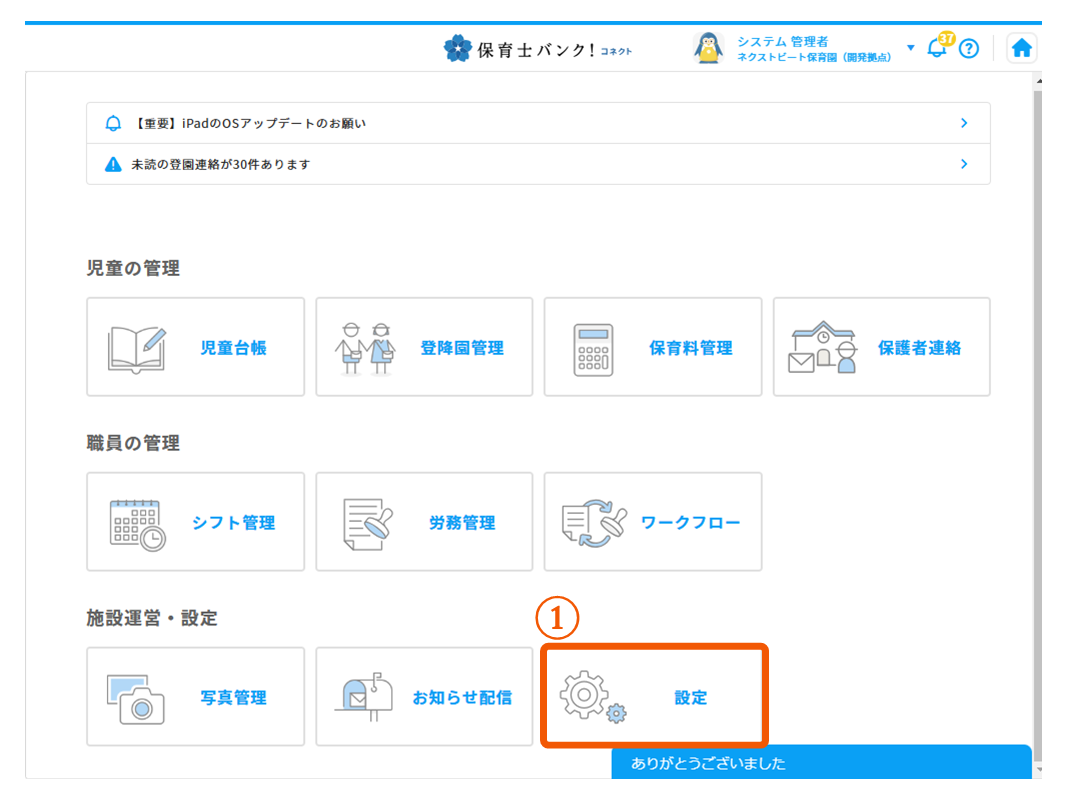Click the home icon in header
Viewport: 1067px width, 800px height.
click(1021, 48)
